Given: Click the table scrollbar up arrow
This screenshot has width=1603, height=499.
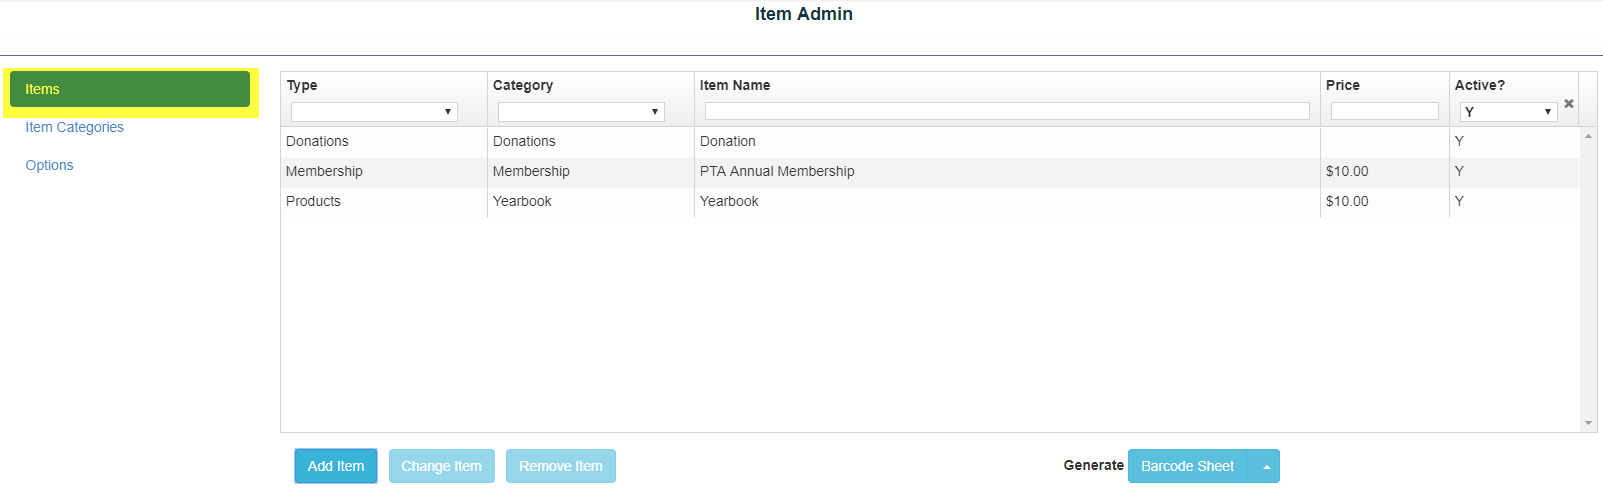Looking at the screenshot, I should coord(1588,136).
